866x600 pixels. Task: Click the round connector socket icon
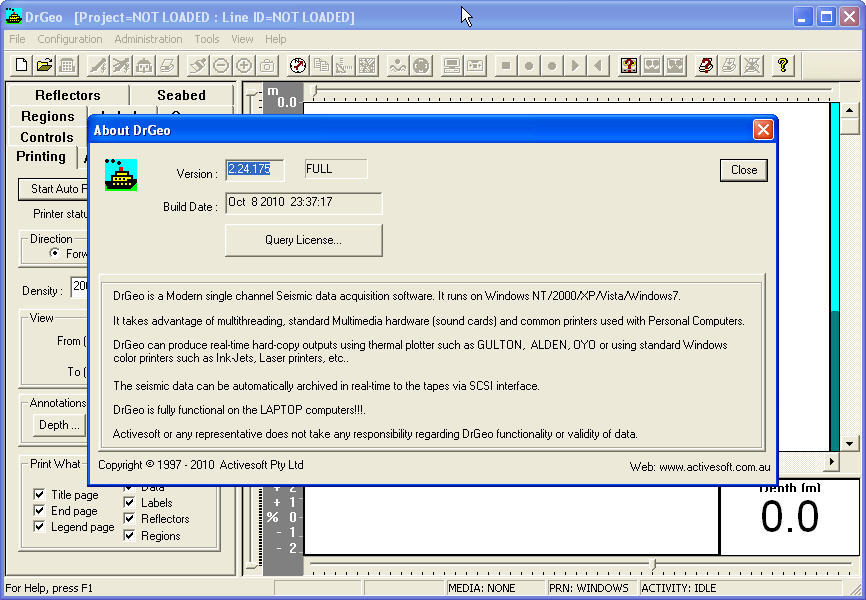pyautogui.click(x=421, y=65)
